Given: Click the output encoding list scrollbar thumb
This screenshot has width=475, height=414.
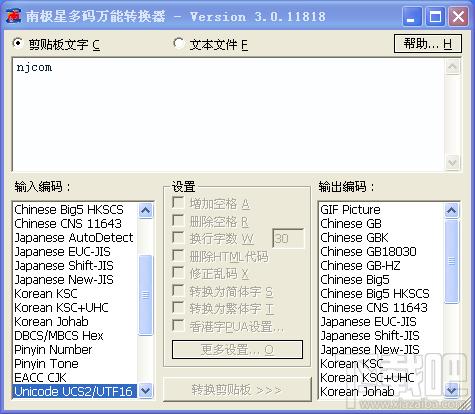Looking at the screenshot, I should click(x=452, y=261).
